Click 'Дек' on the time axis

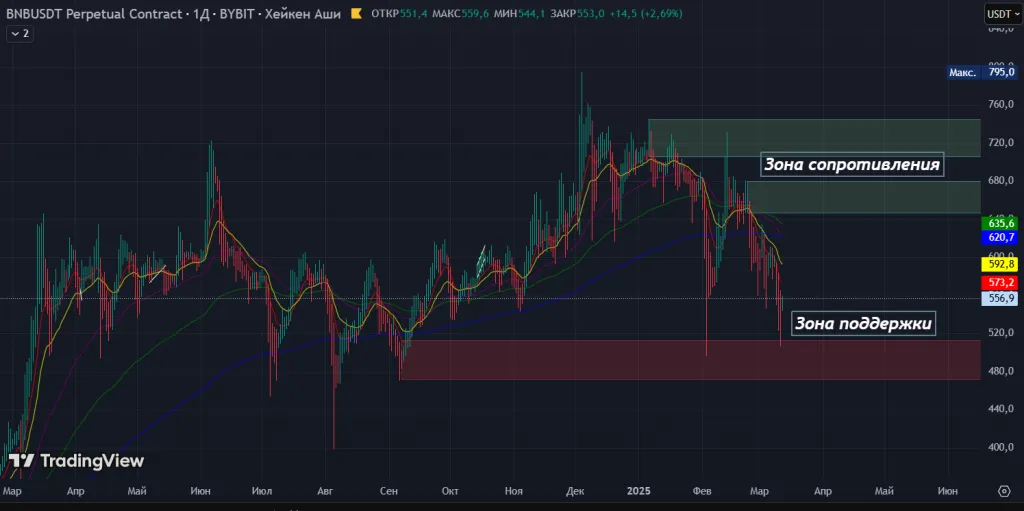click(x=575, y=491)
